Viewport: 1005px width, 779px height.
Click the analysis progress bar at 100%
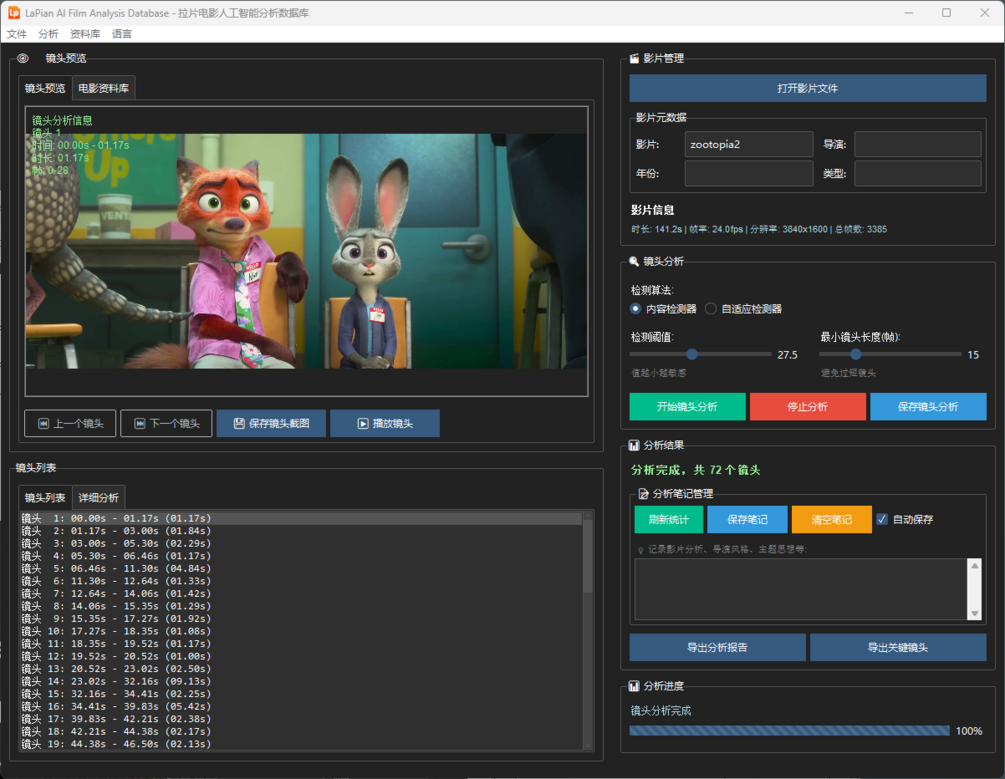[x=790, y=730]
